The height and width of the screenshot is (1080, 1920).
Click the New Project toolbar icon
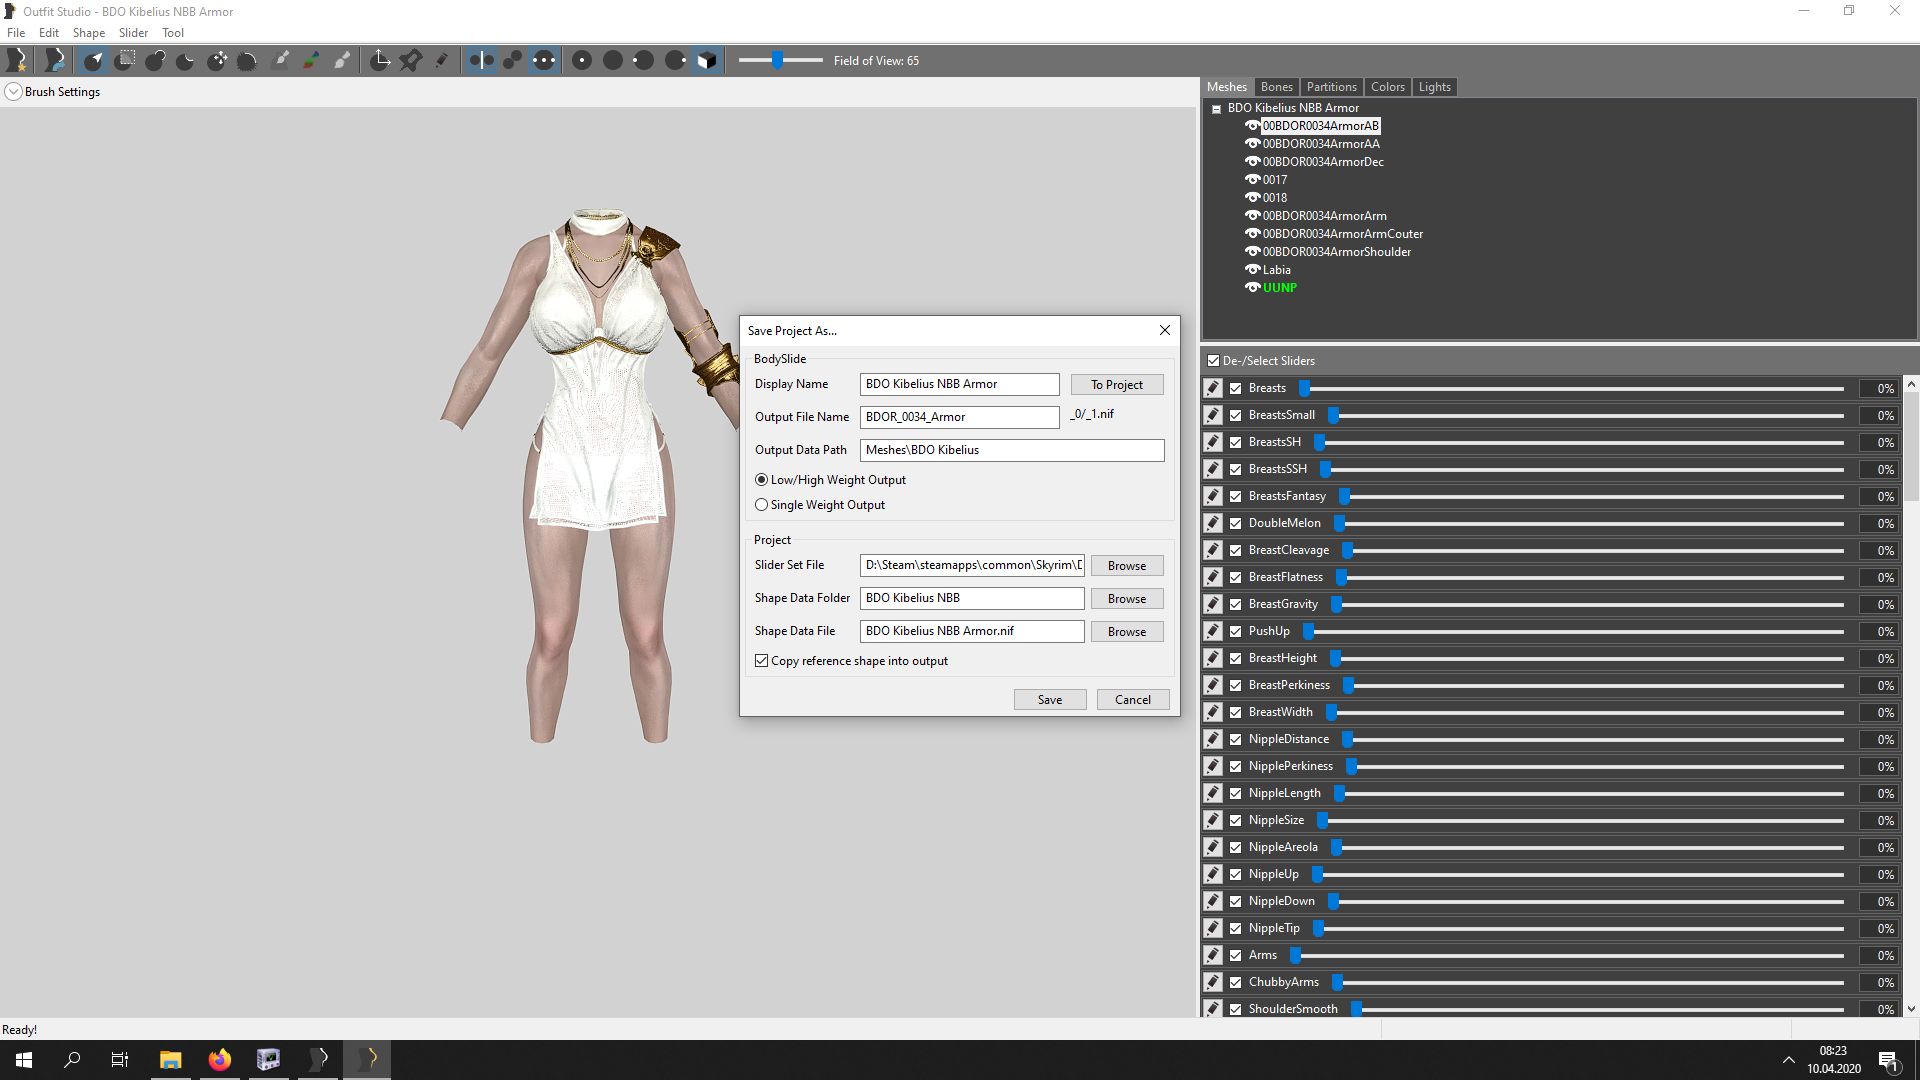point(17,60)
